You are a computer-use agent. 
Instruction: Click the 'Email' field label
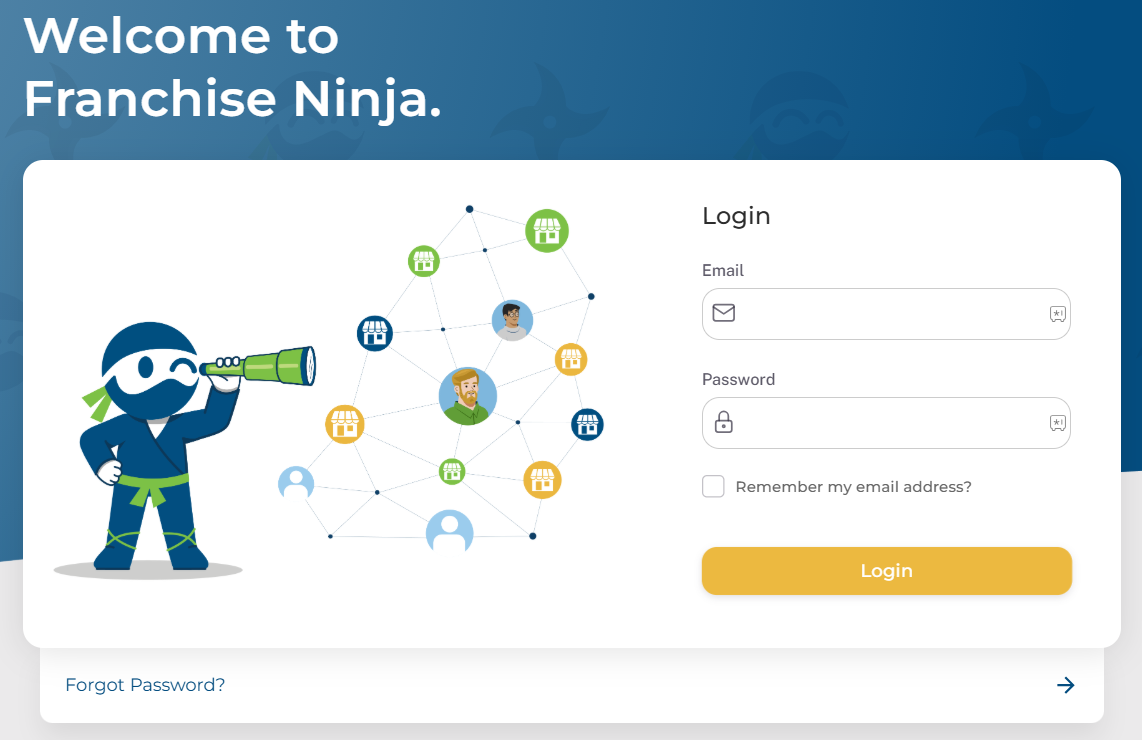723,270
